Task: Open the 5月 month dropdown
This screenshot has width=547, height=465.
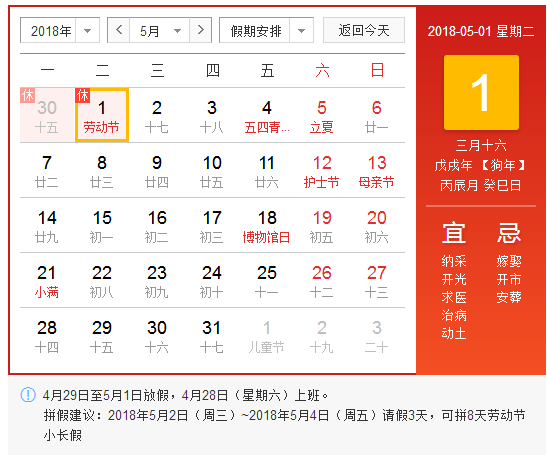Action: pyautogui.click(x=160, y=30)
